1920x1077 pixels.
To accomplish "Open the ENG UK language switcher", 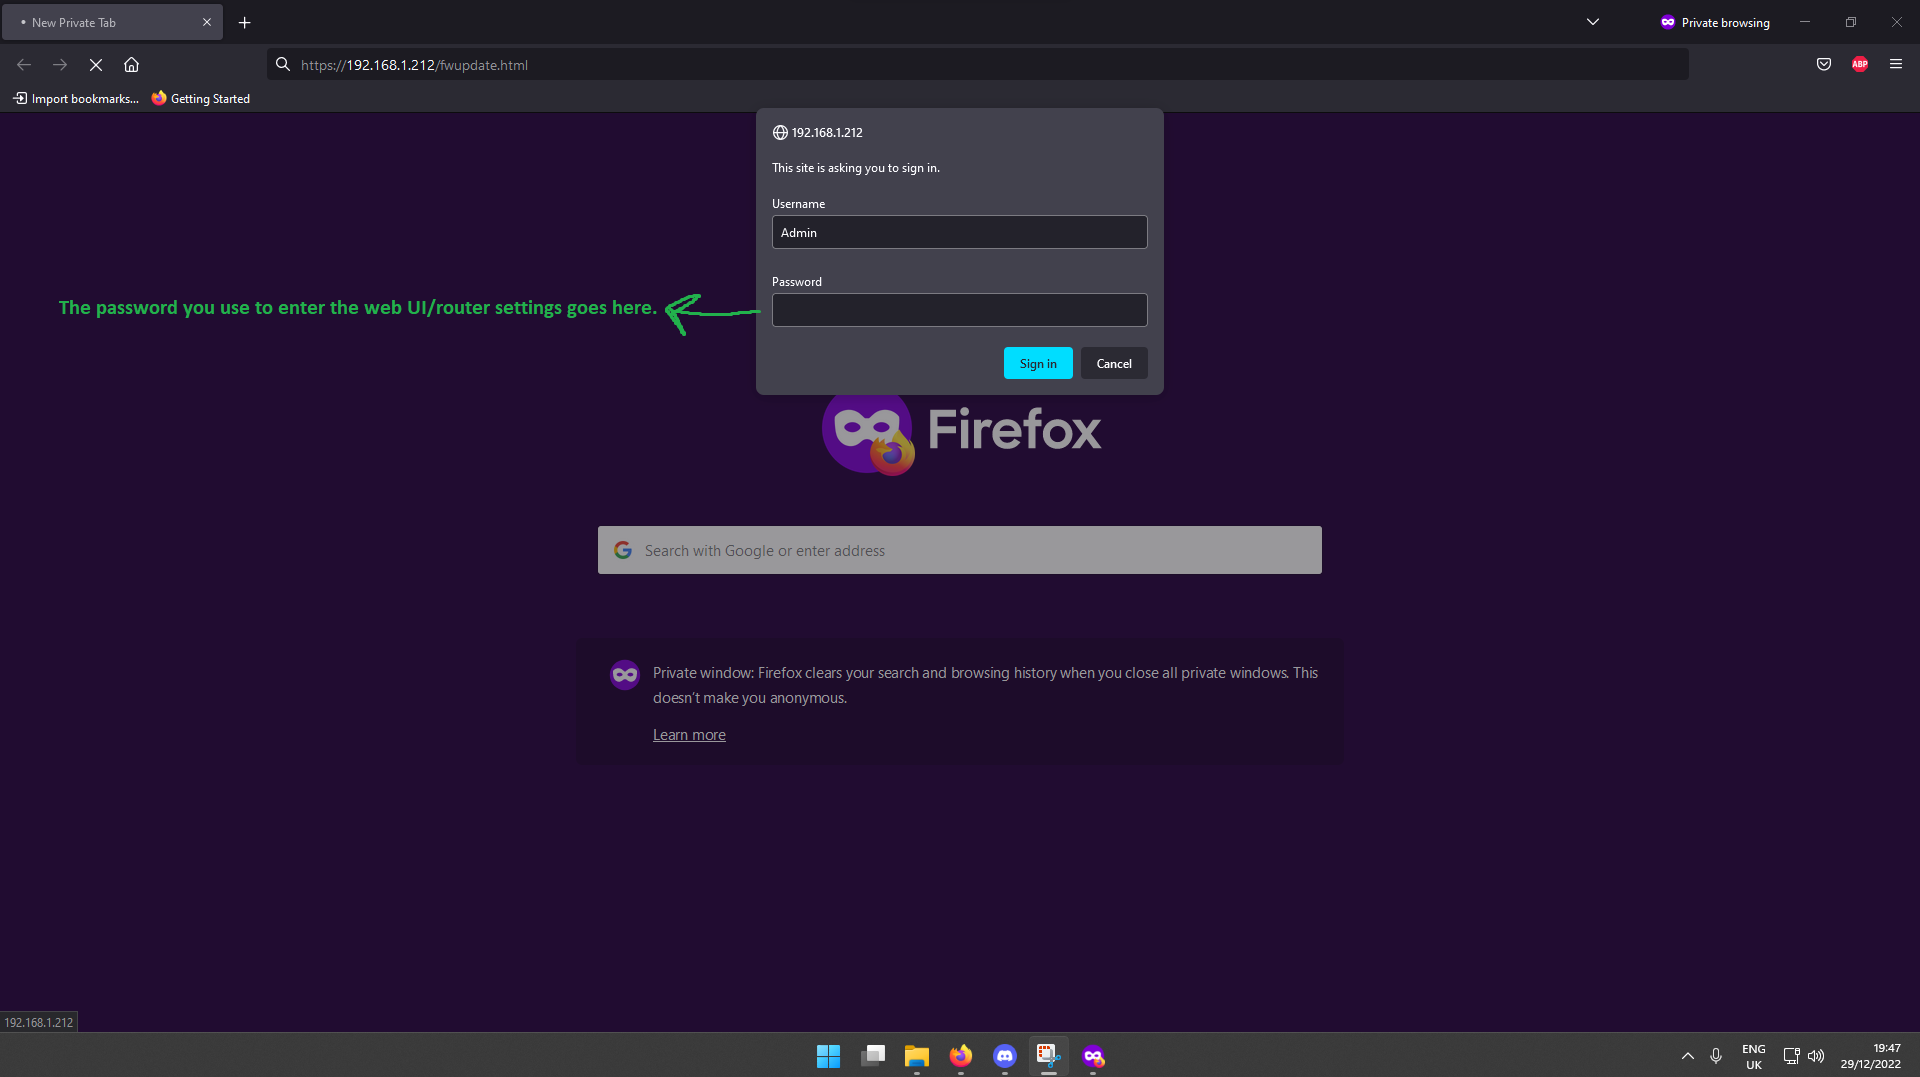I will point(1754,1057).
